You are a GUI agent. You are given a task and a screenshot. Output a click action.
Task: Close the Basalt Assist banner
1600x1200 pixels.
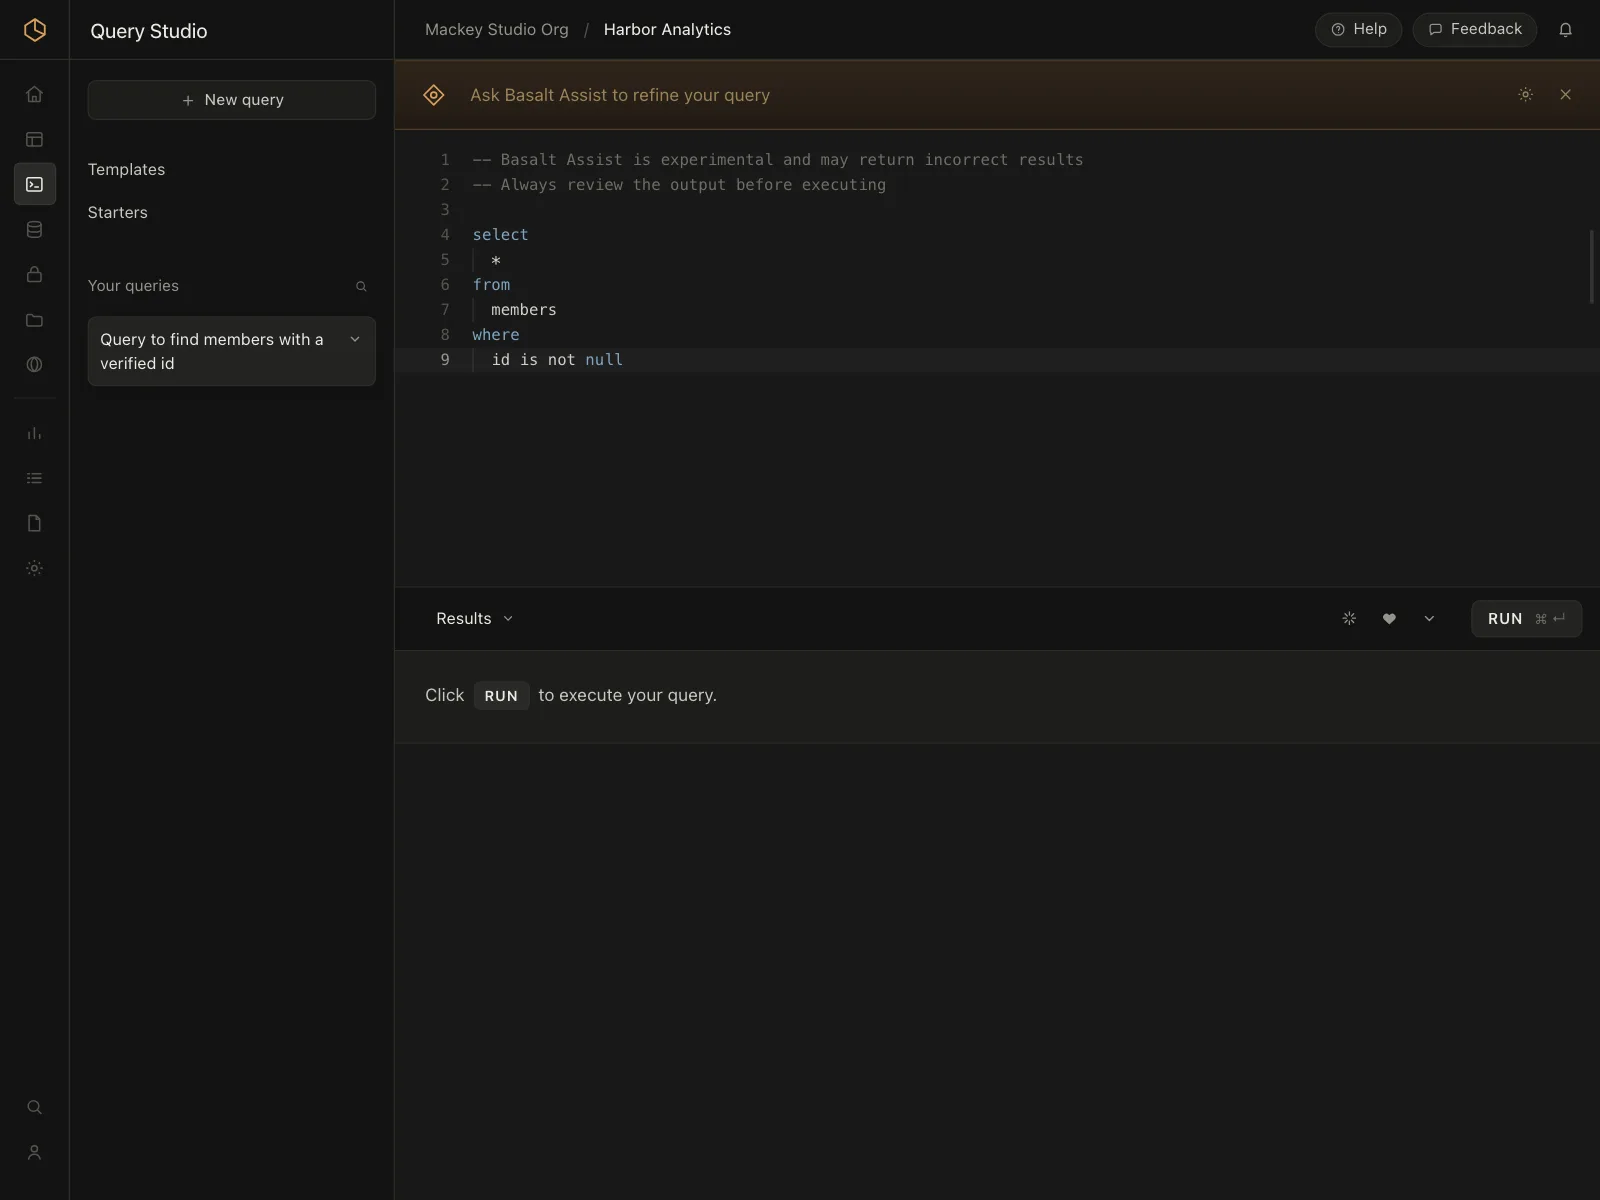click(1565, 95)
